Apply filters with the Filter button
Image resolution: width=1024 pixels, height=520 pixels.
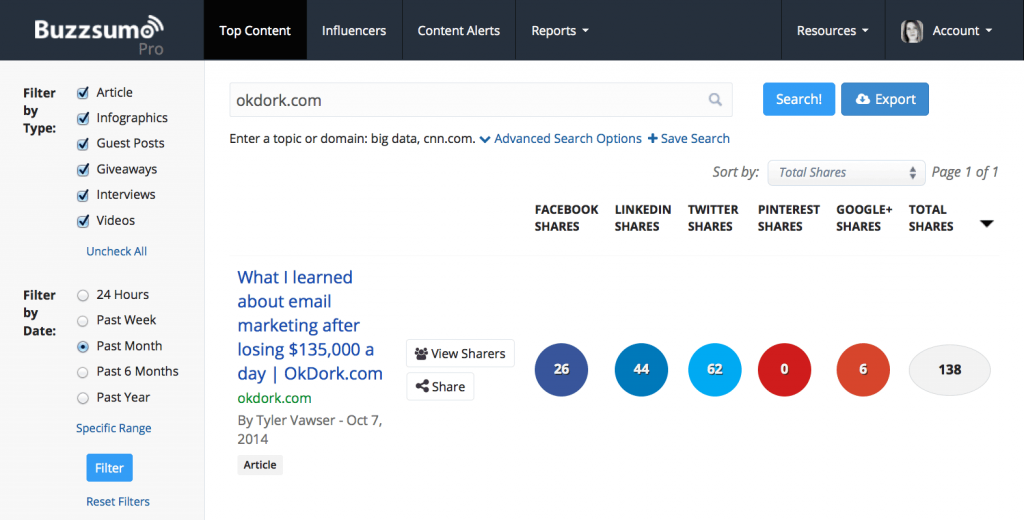click(x=109, y=468)
